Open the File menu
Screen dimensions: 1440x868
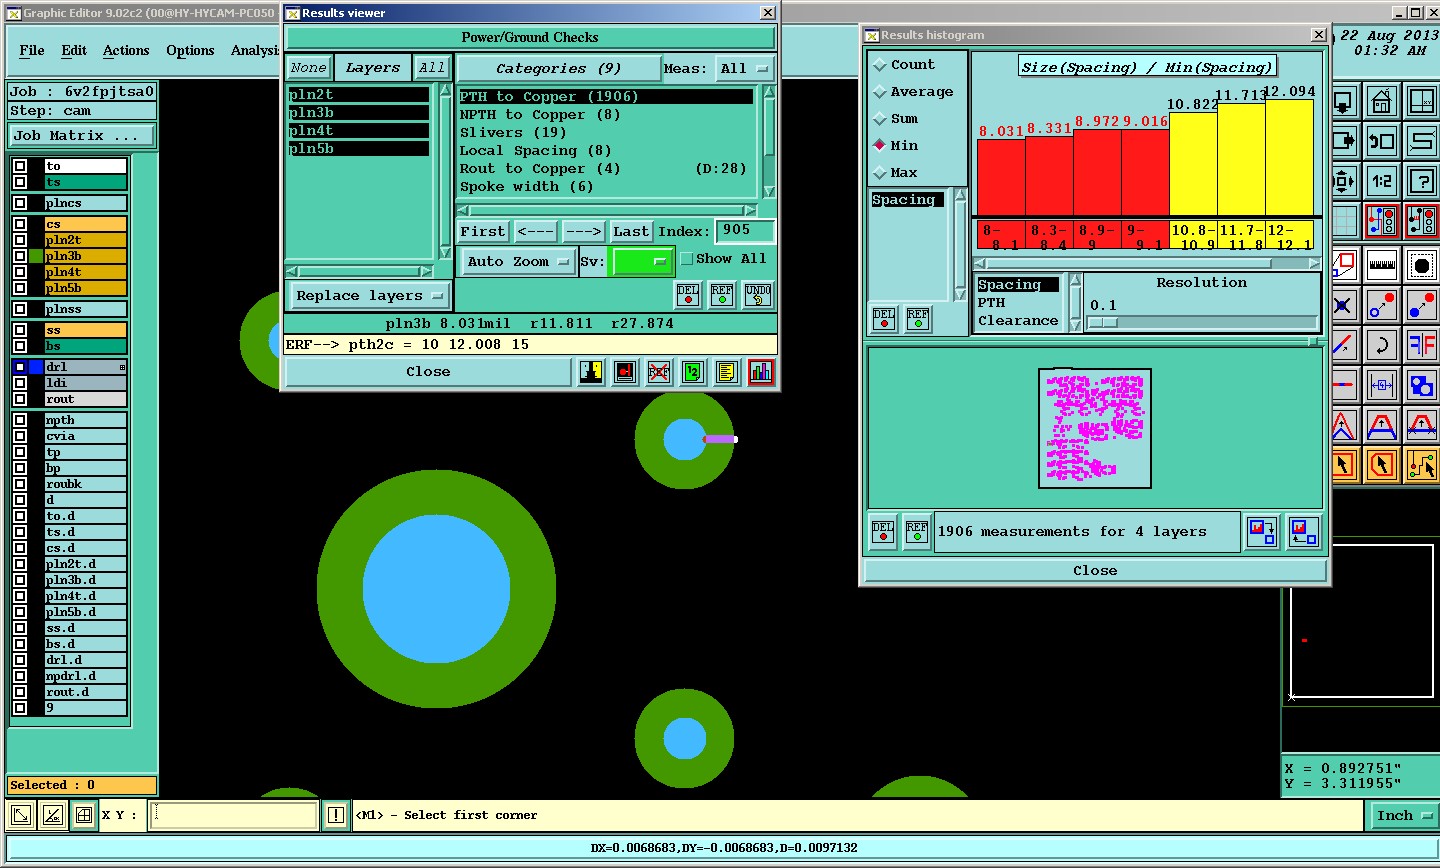pos(32,50)
